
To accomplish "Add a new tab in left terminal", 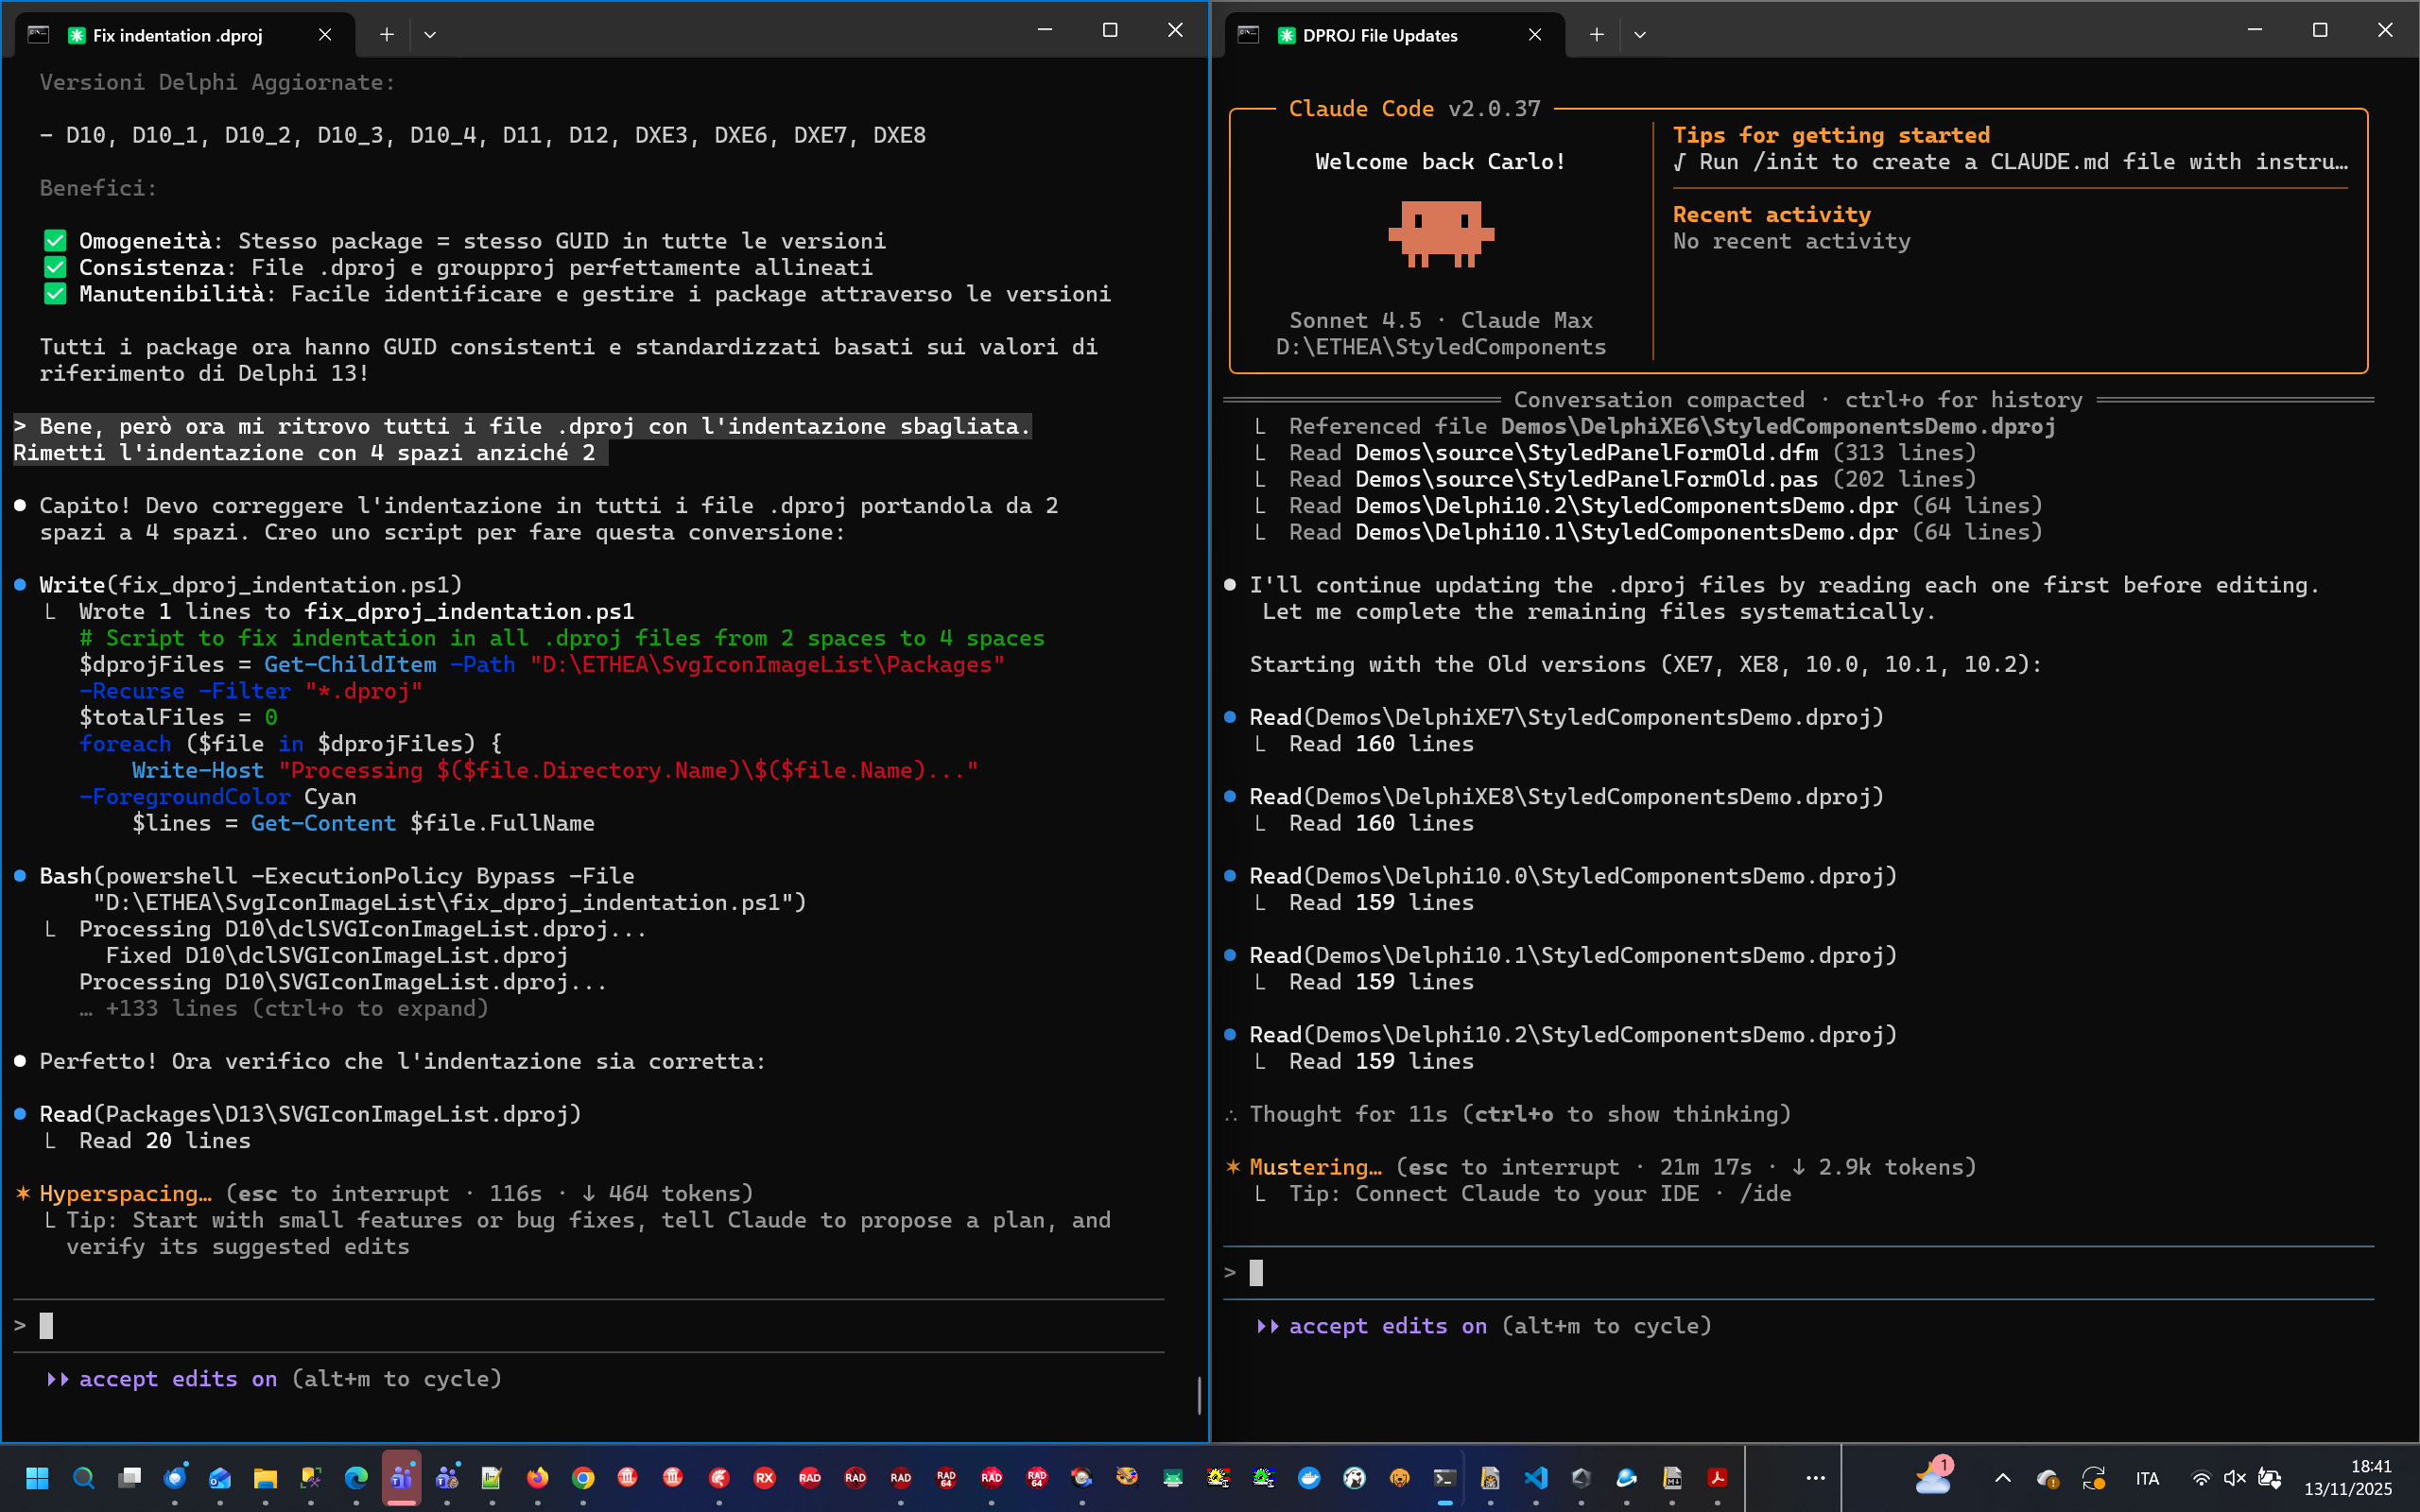I will coord(387,35).
